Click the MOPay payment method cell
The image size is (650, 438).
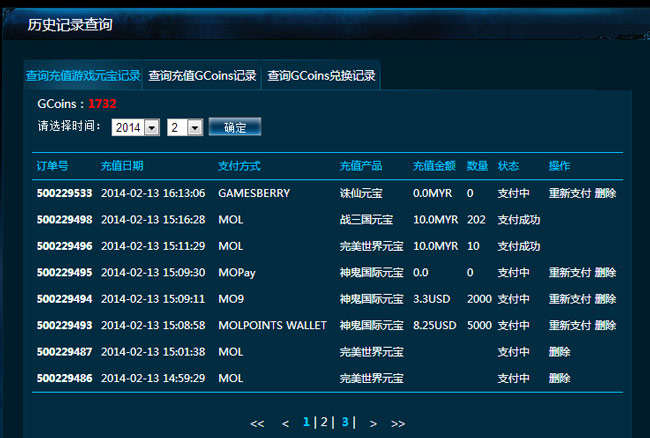tap(237, 273)
